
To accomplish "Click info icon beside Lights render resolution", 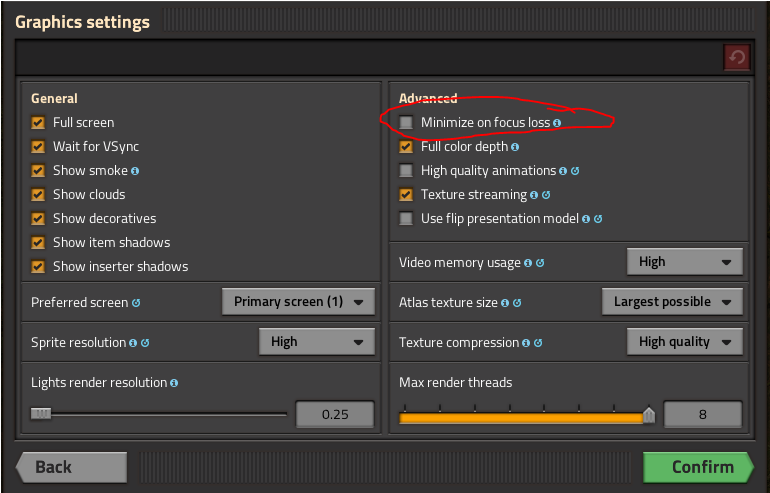I will [x=174, y=383].
